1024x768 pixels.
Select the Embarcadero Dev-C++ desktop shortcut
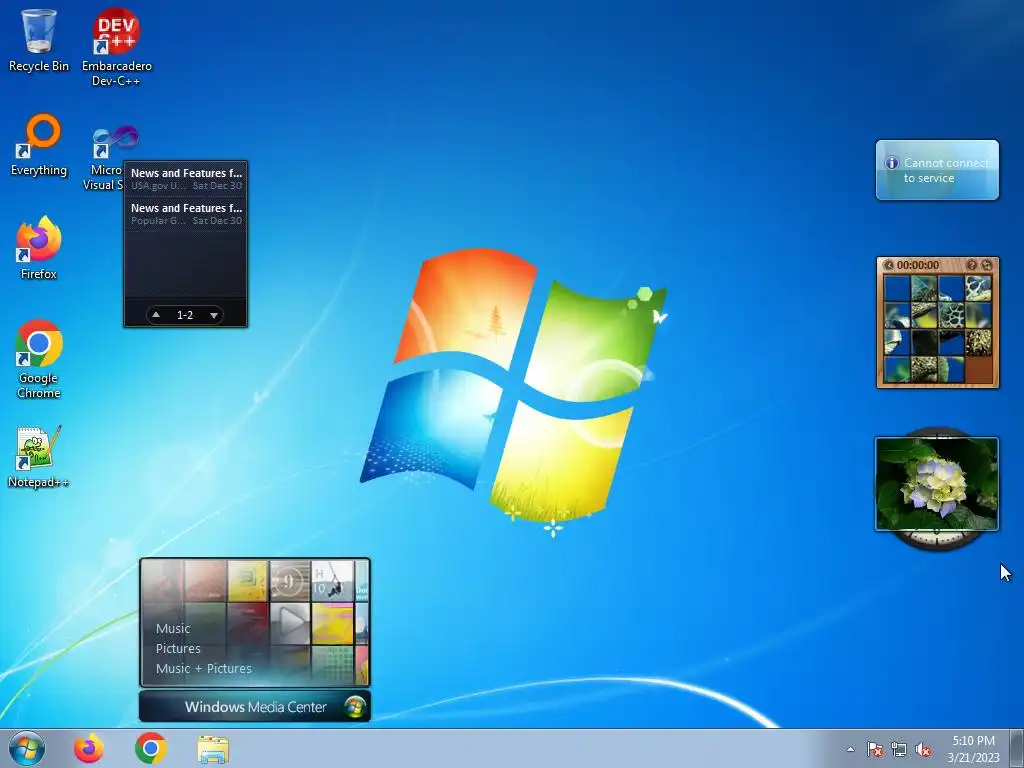(116, 46)
